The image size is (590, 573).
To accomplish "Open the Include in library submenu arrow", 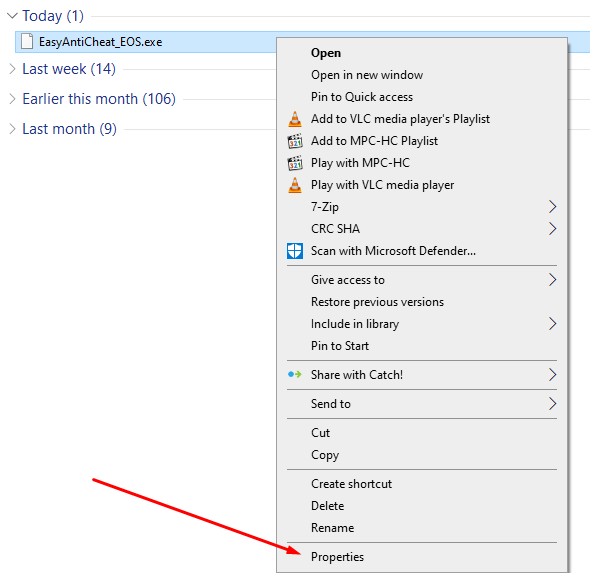I will coord(552,324).
